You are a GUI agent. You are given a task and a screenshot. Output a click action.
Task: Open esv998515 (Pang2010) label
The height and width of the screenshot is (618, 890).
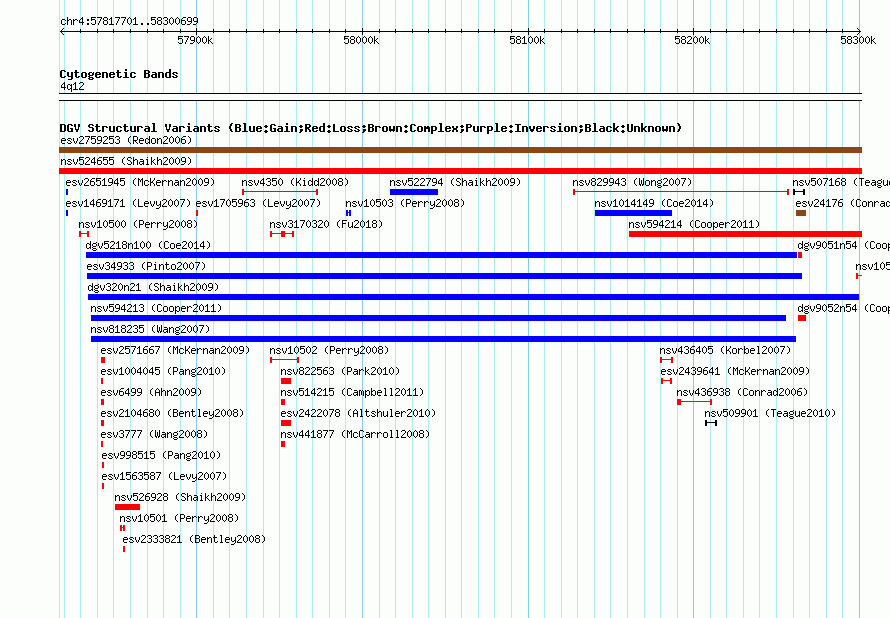161,455
